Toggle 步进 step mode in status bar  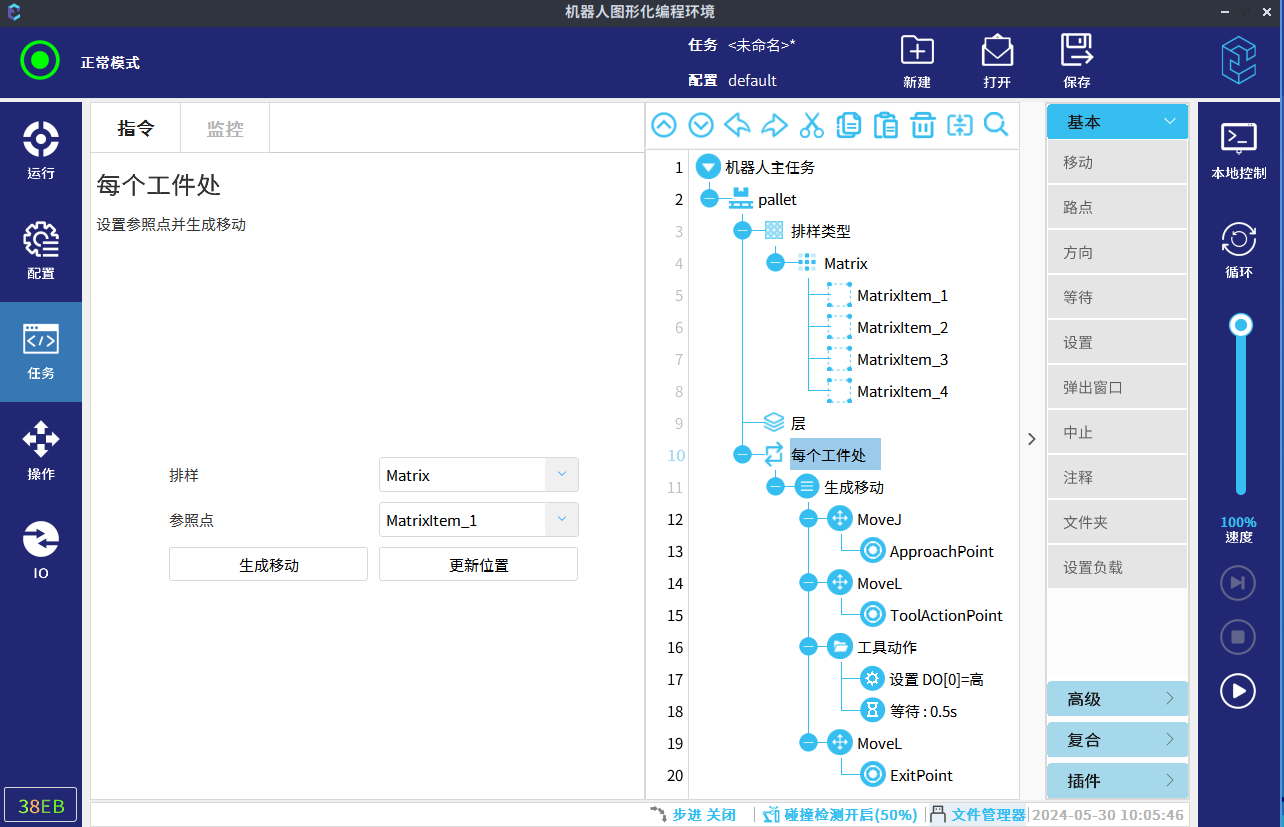[x=693, y=815]
